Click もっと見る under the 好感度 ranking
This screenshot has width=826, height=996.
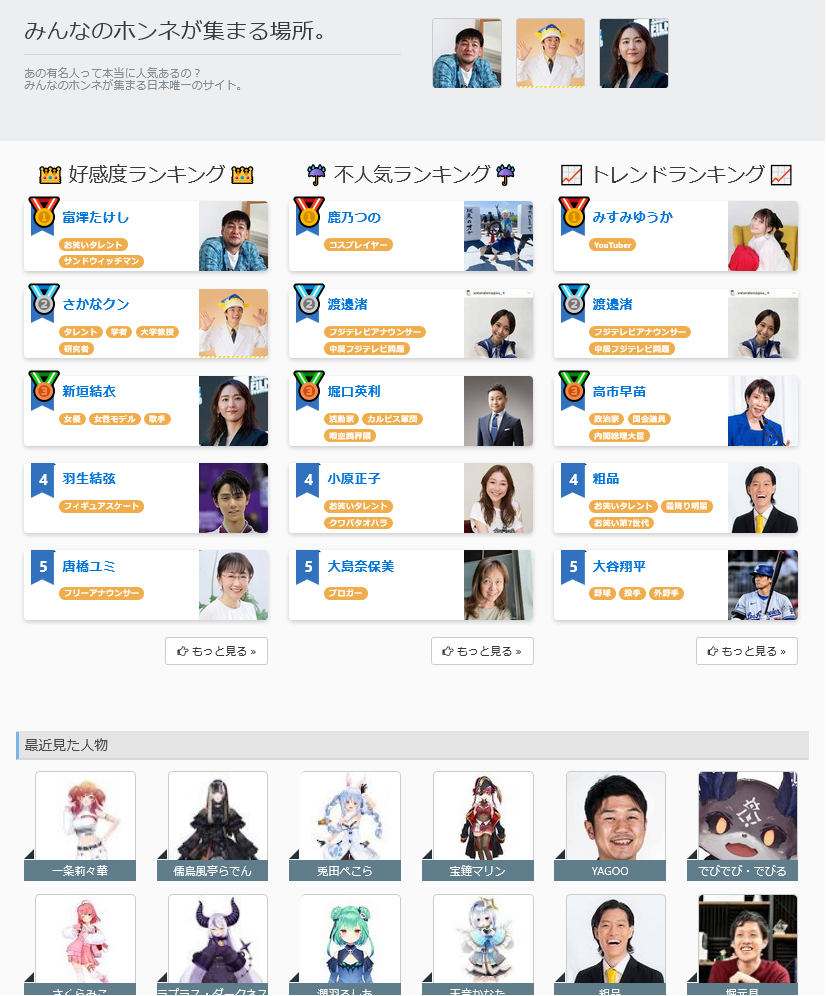coord(216,651)
